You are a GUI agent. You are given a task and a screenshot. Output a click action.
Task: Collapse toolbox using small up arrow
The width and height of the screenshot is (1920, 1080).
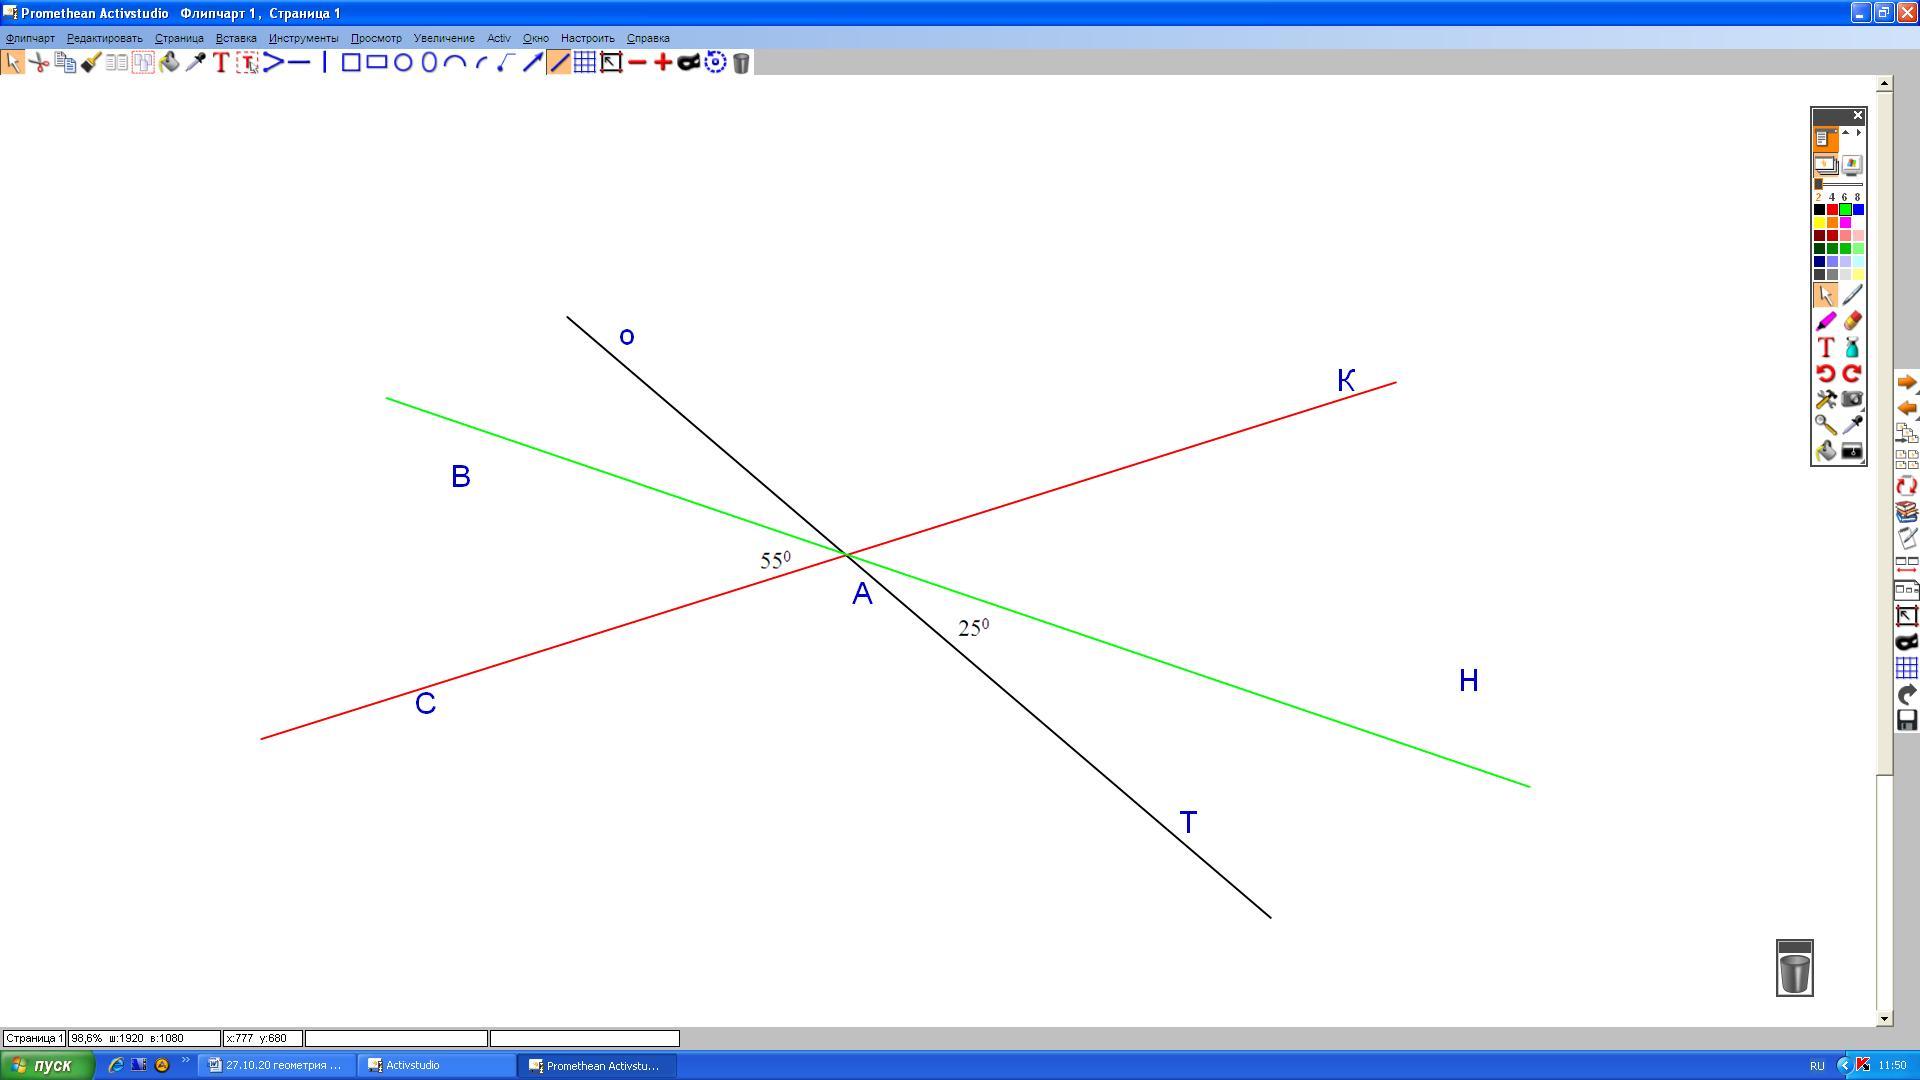(1846, 132)
